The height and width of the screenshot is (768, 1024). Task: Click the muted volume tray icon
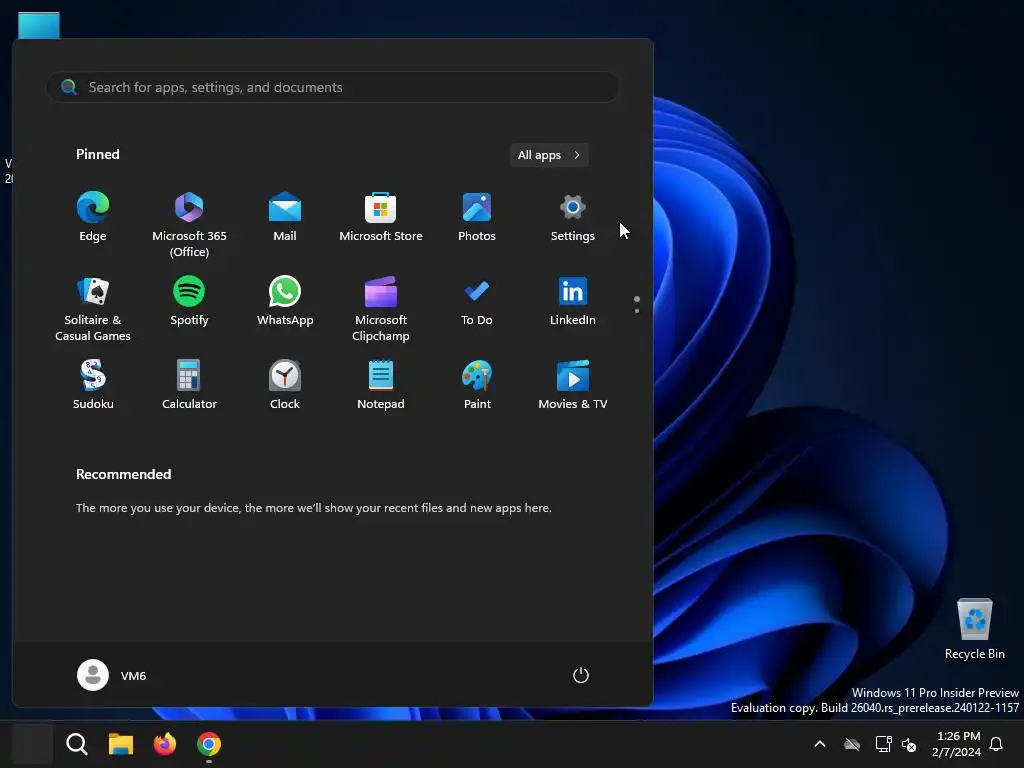(908, 744)
